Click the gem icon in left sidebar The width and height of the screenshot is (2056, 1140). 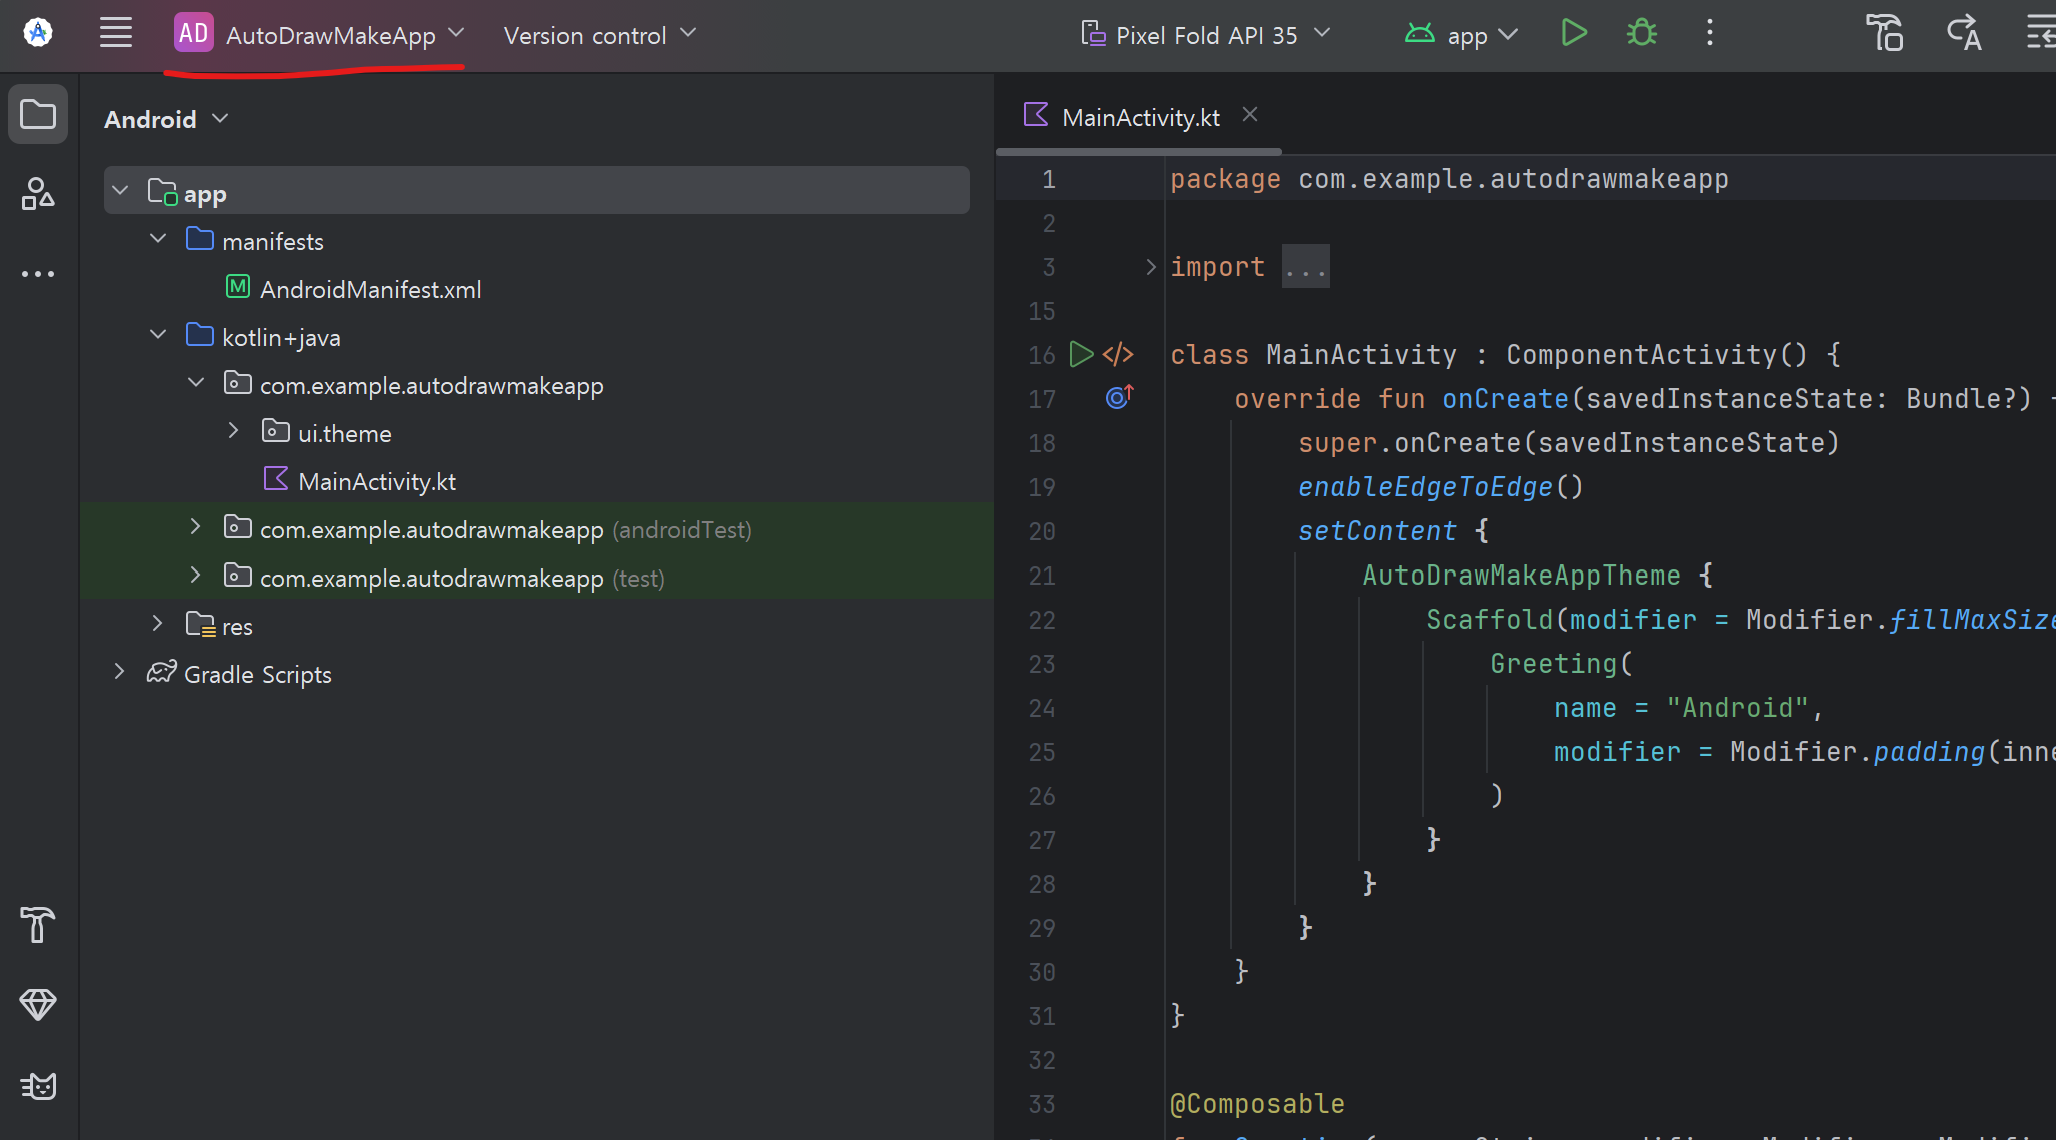tap(38, 1004)
